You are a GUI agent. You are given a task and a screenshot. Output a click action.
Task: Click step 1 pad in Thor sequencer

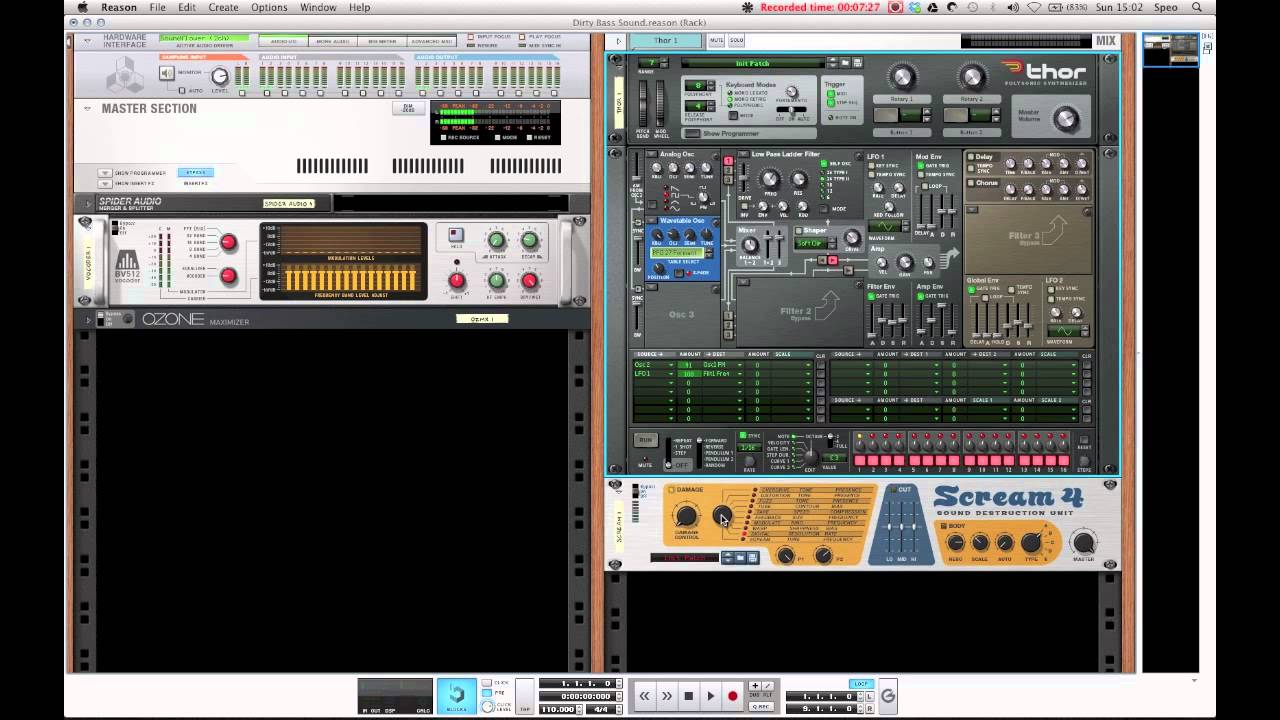pyautogui.click(x=858, y=460)
